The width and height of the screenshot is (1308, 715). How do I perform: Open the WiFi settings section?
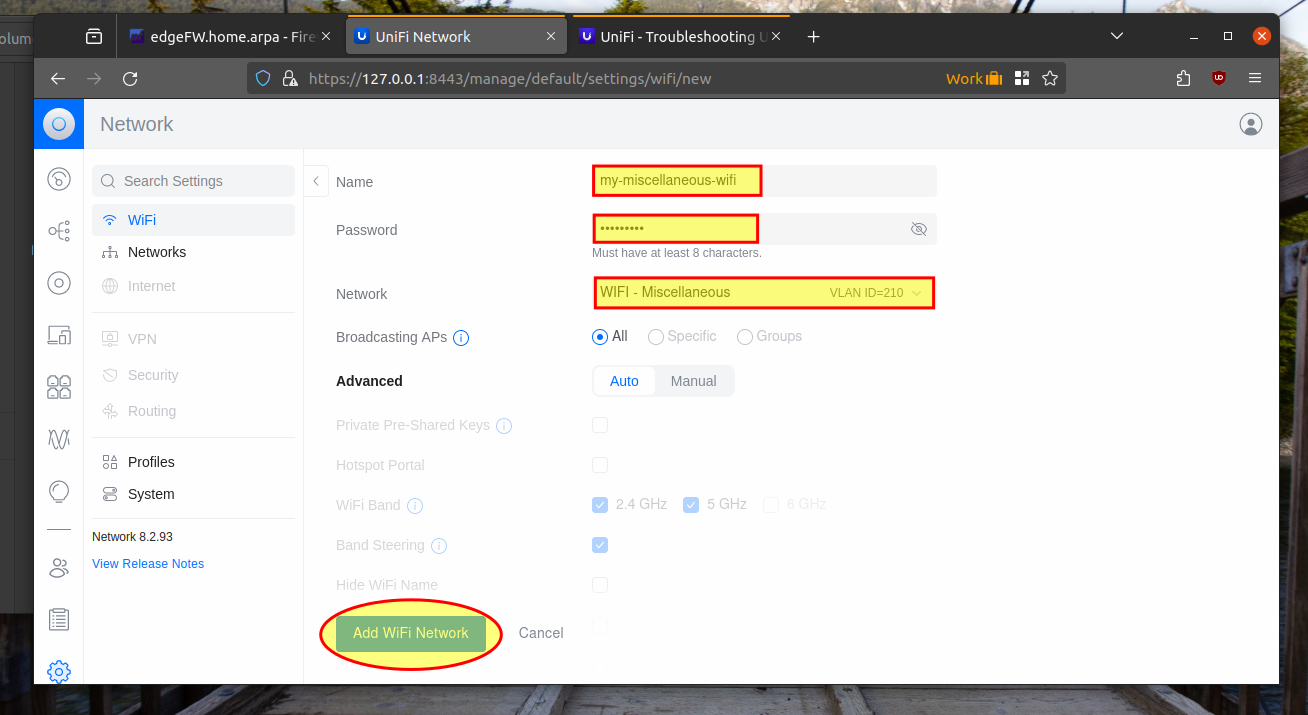point(193,220)
